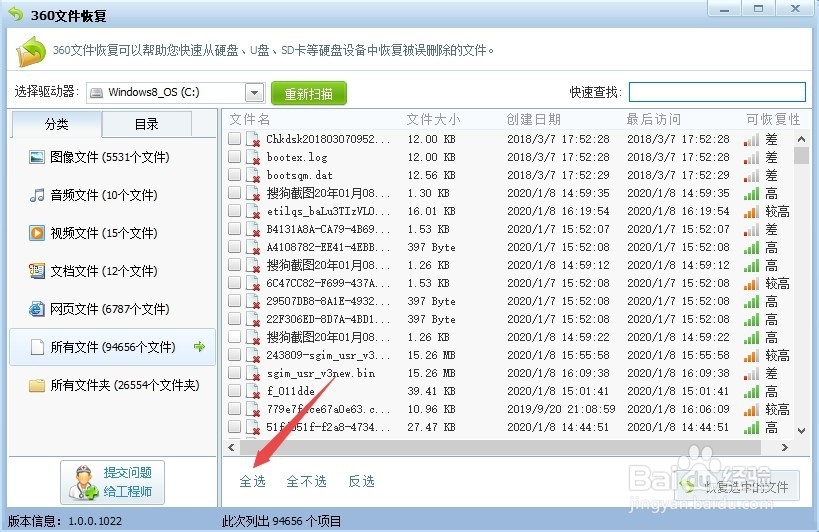The width and height of the screenshot is (819, 532).
Task: Click recoverability bars of f_011dde row
Action: tap(751, 392)
